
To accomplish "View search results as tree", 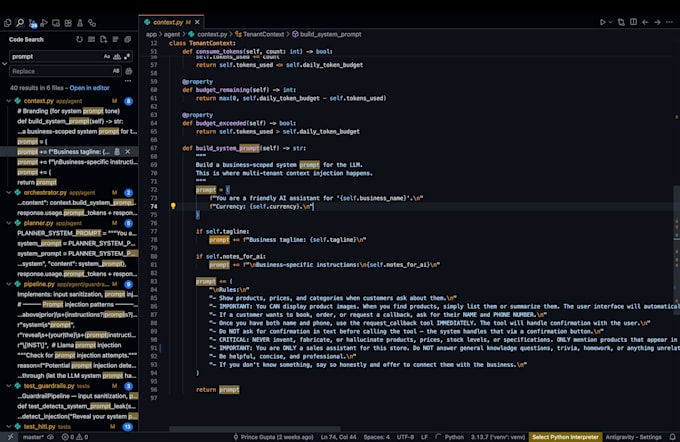I will [115, 39].
